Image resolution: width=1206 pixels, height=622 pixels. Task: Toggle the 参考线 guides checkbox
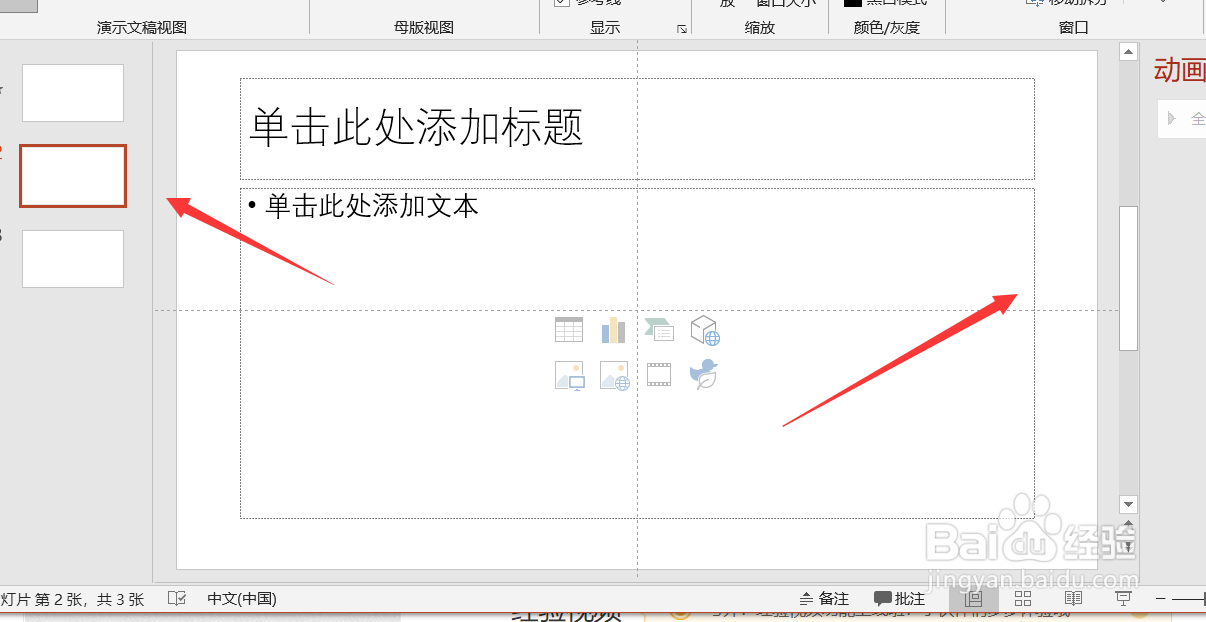(x=563, y=4)
